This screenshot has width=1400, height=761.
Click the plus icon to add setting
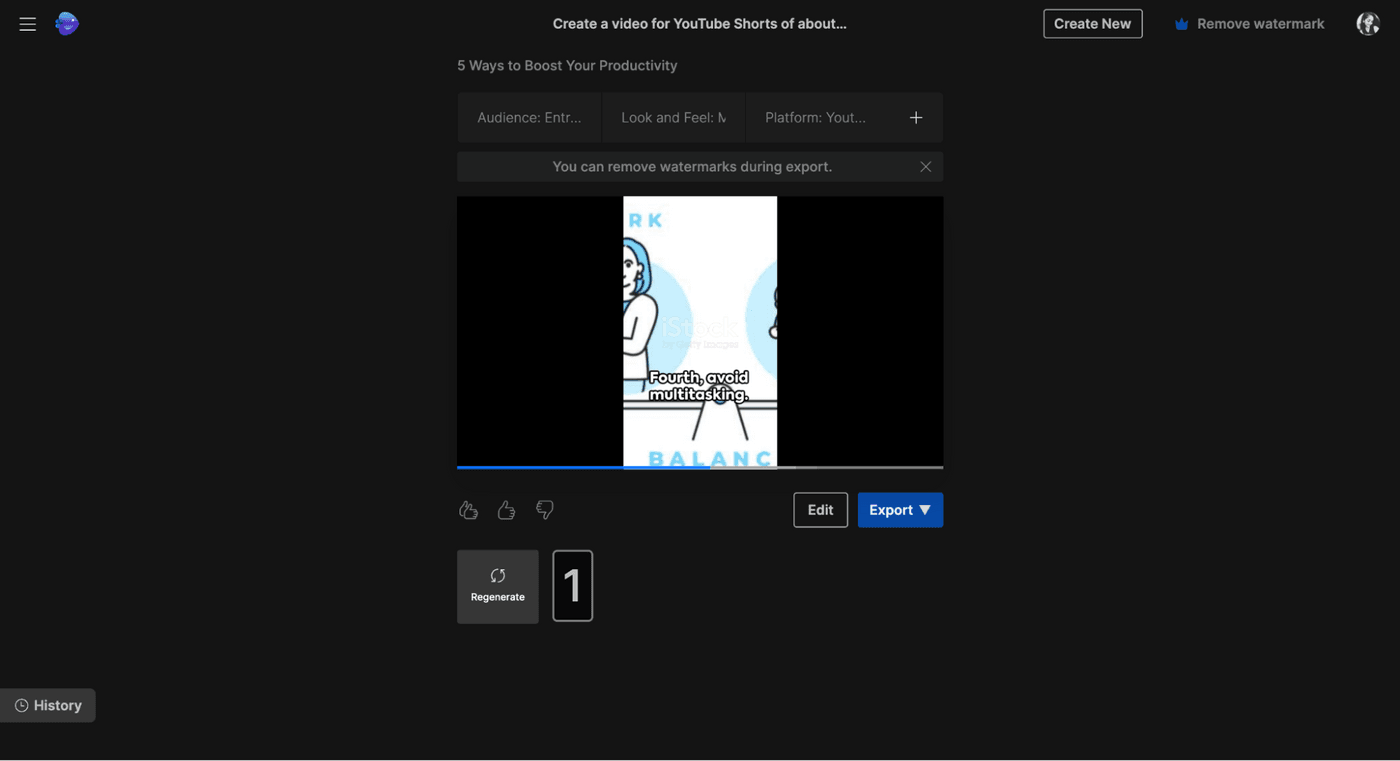tap(915, 118)
